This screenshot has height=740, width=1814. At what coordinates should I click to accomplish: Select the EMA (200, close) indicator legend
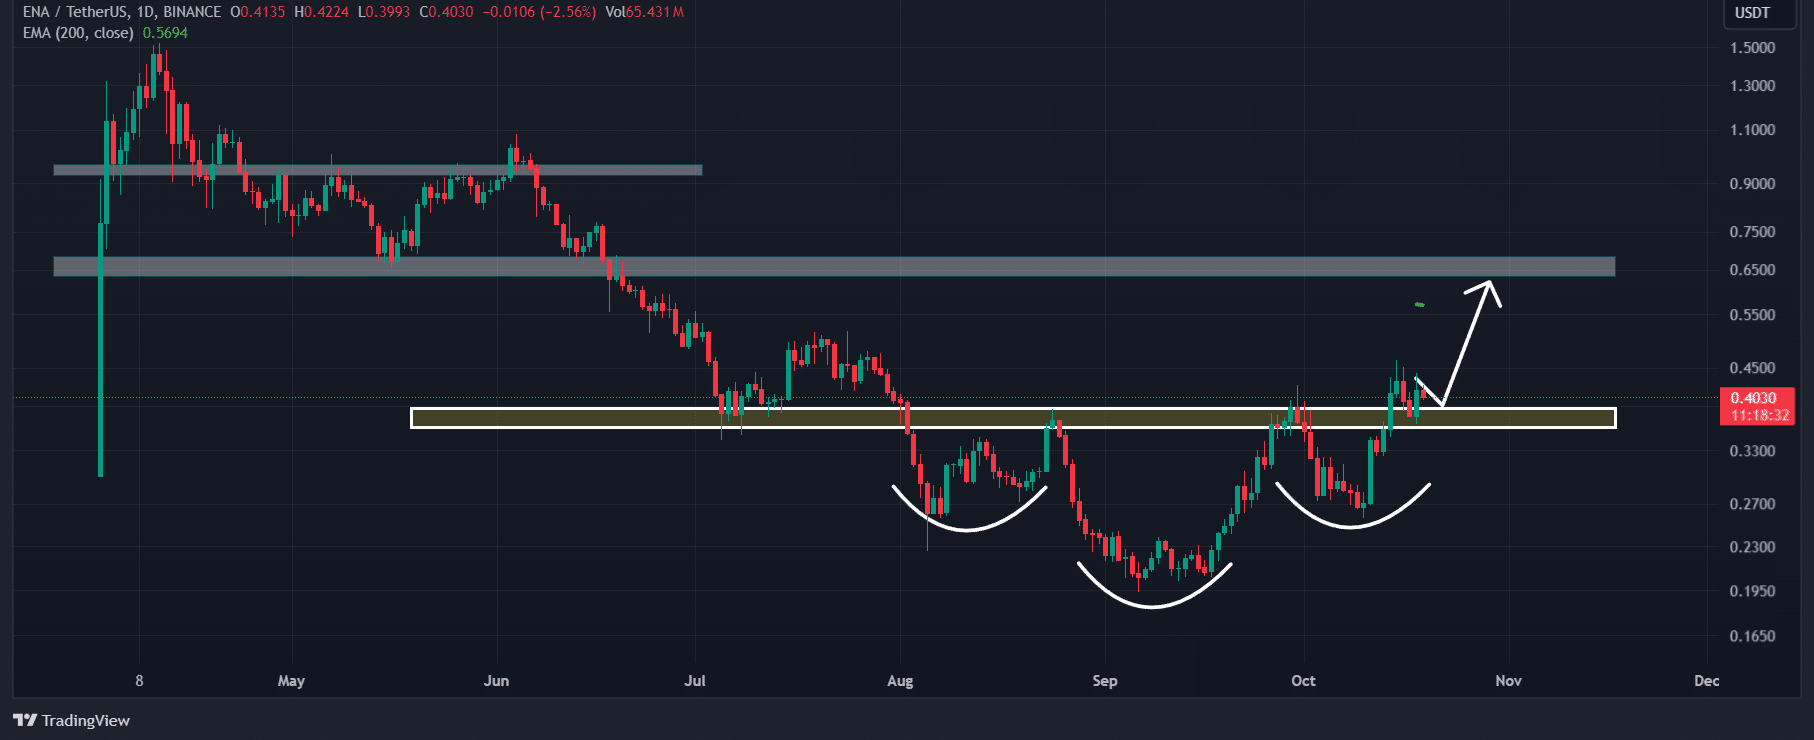click(78, 33)
